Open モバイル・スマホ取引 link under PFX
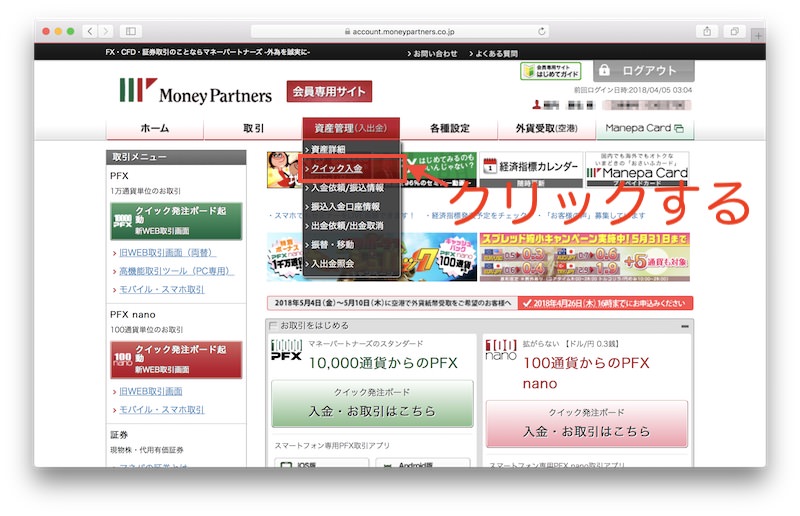 click(x=161, y=289)
